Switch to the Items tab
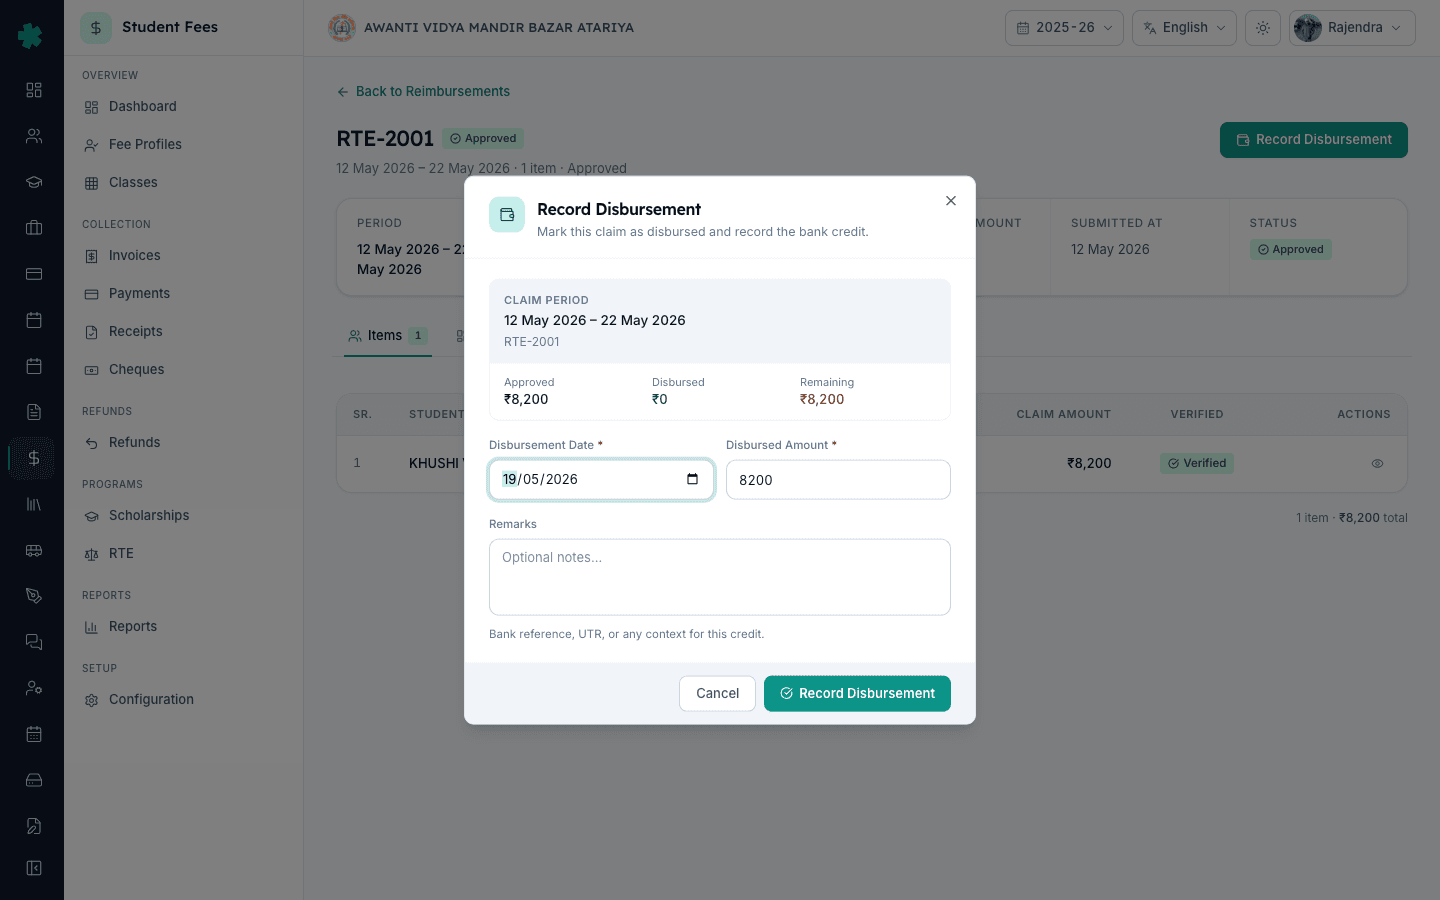The image size is (1440, 900). pyautogui.click(x=387, y=336)
